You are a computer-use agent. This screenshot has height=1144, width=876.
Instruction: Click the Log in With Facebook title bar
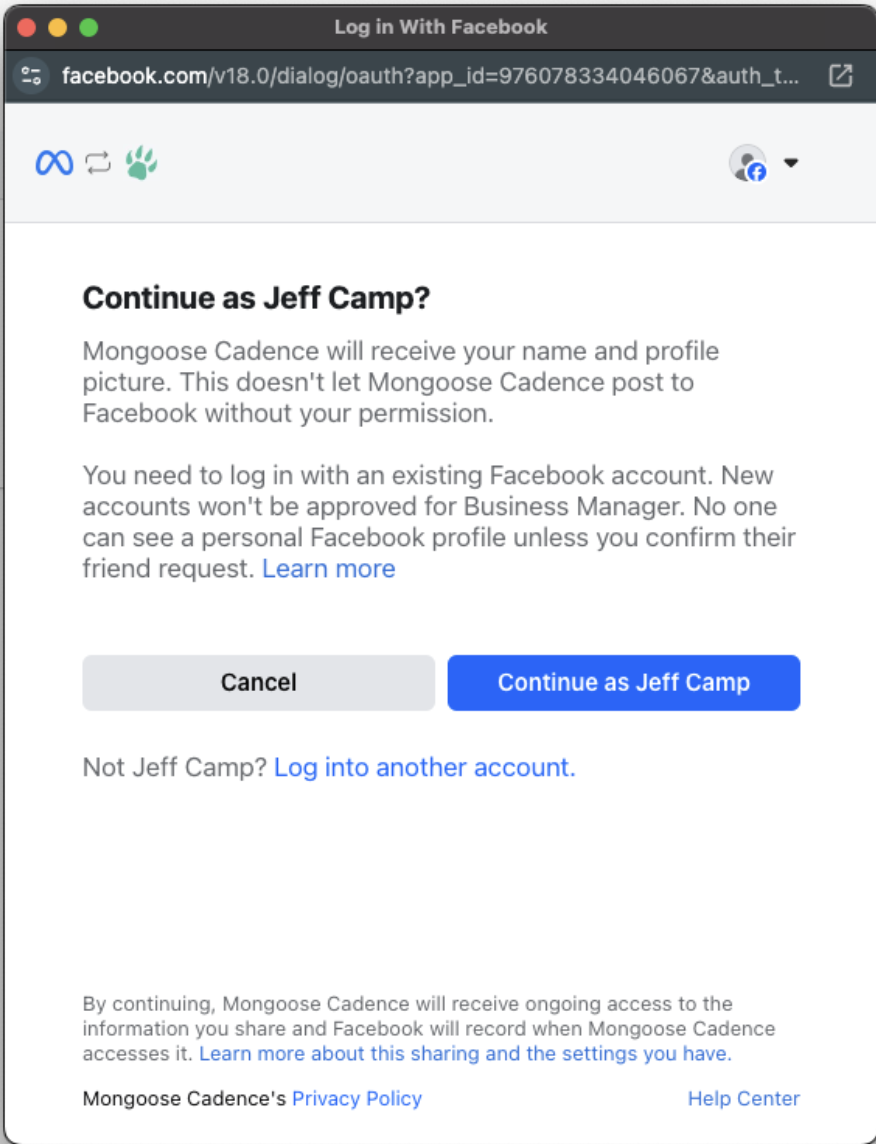(440, 27)
